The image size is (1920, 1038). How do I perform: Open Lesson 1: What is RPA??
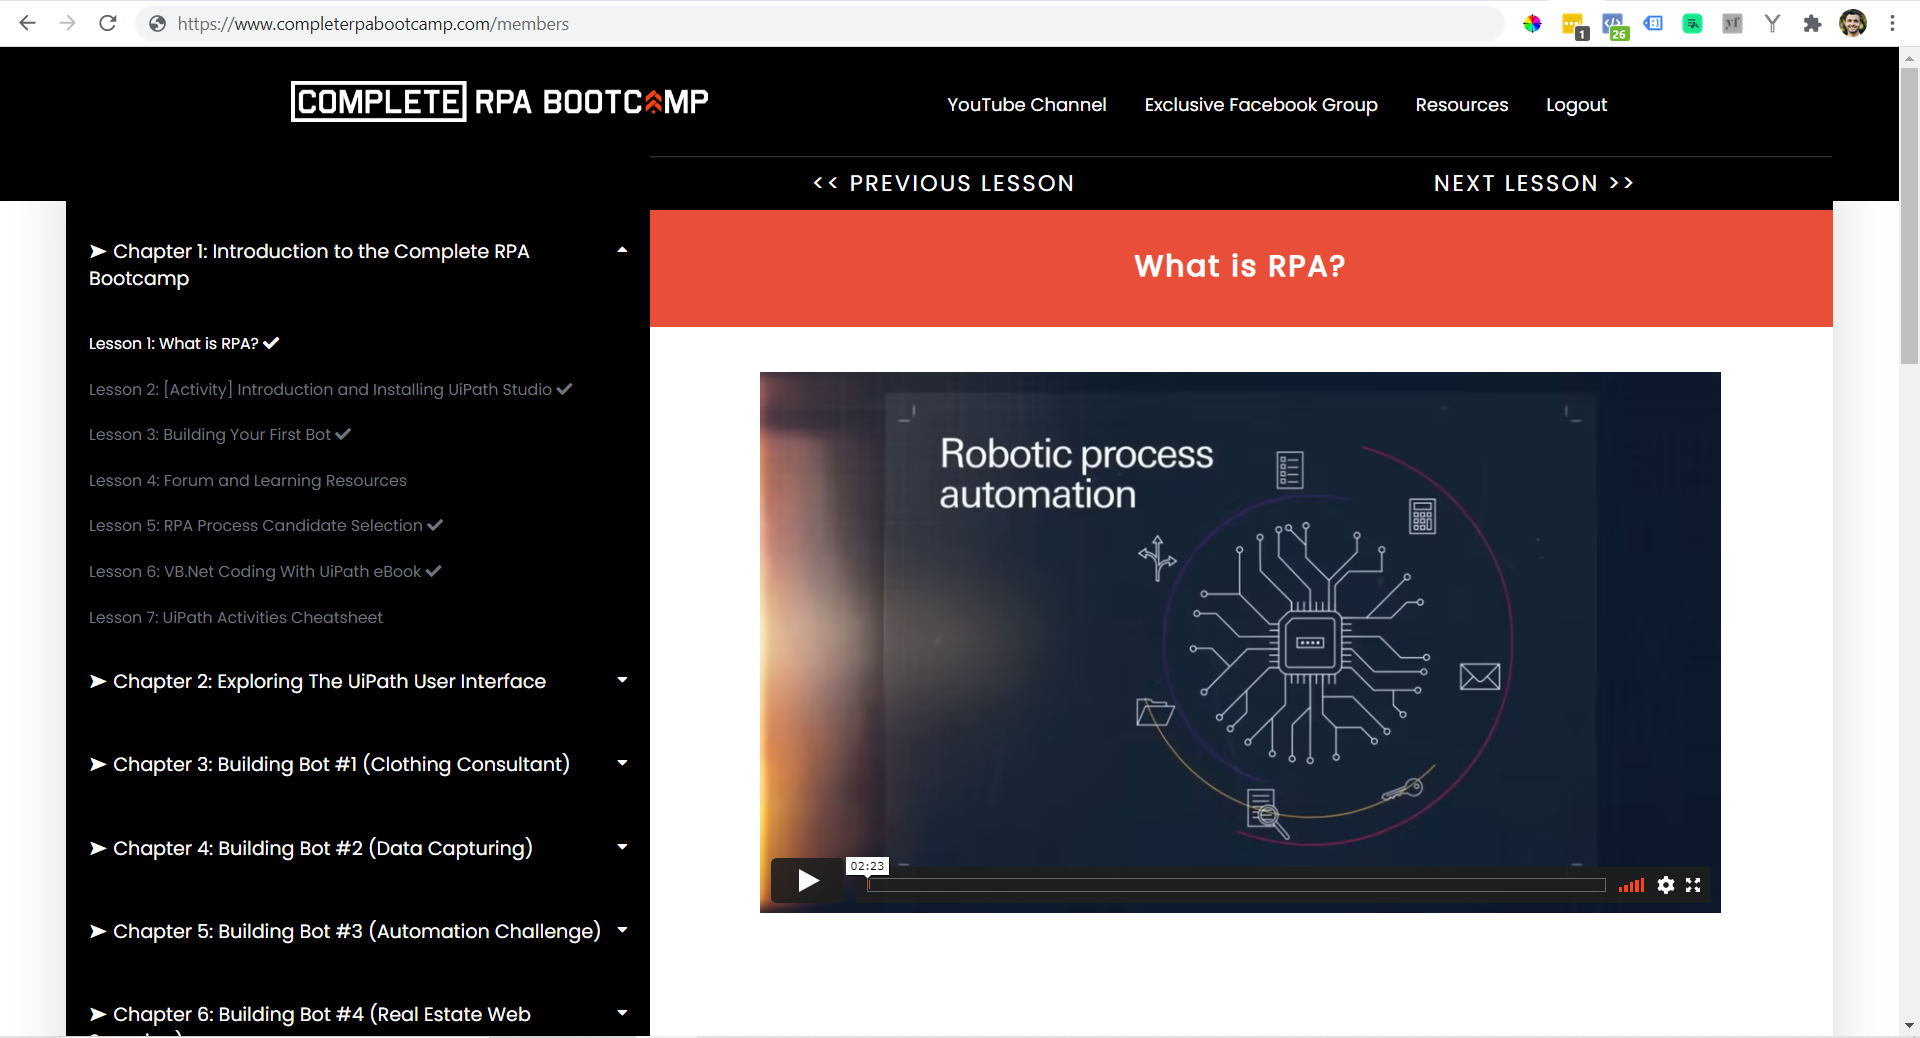(x=184, y=343)
